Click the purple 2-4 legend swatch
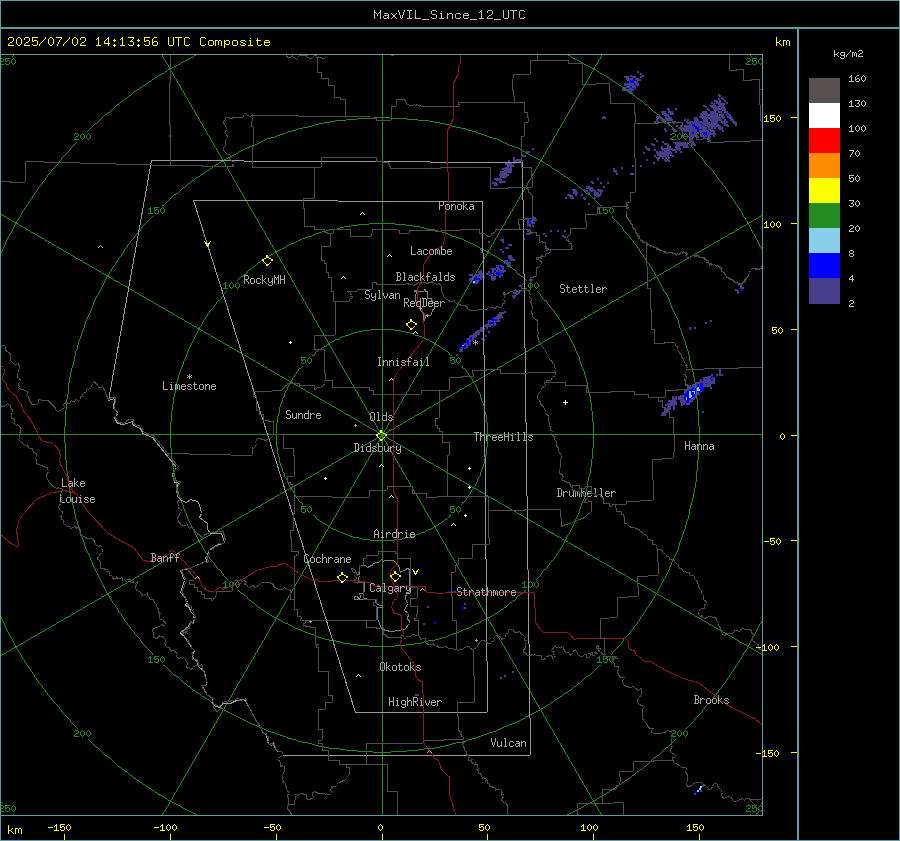This screenshot has width=900, height=841. click(x=824, y=291)
